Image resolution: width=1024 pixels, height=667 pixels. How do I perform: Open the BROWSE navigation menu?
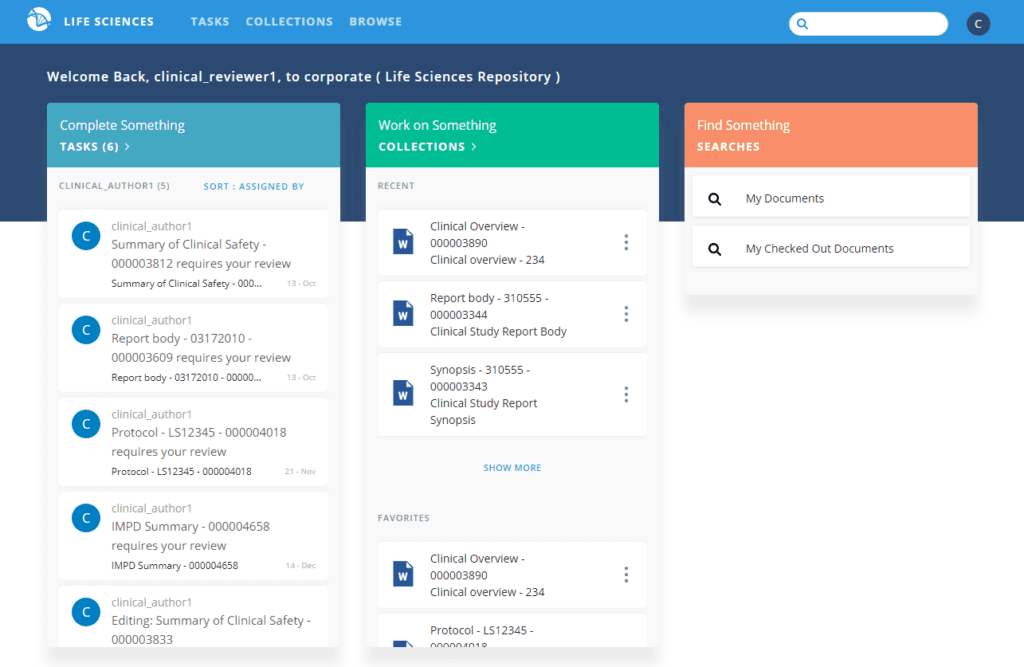click(375, 21)
